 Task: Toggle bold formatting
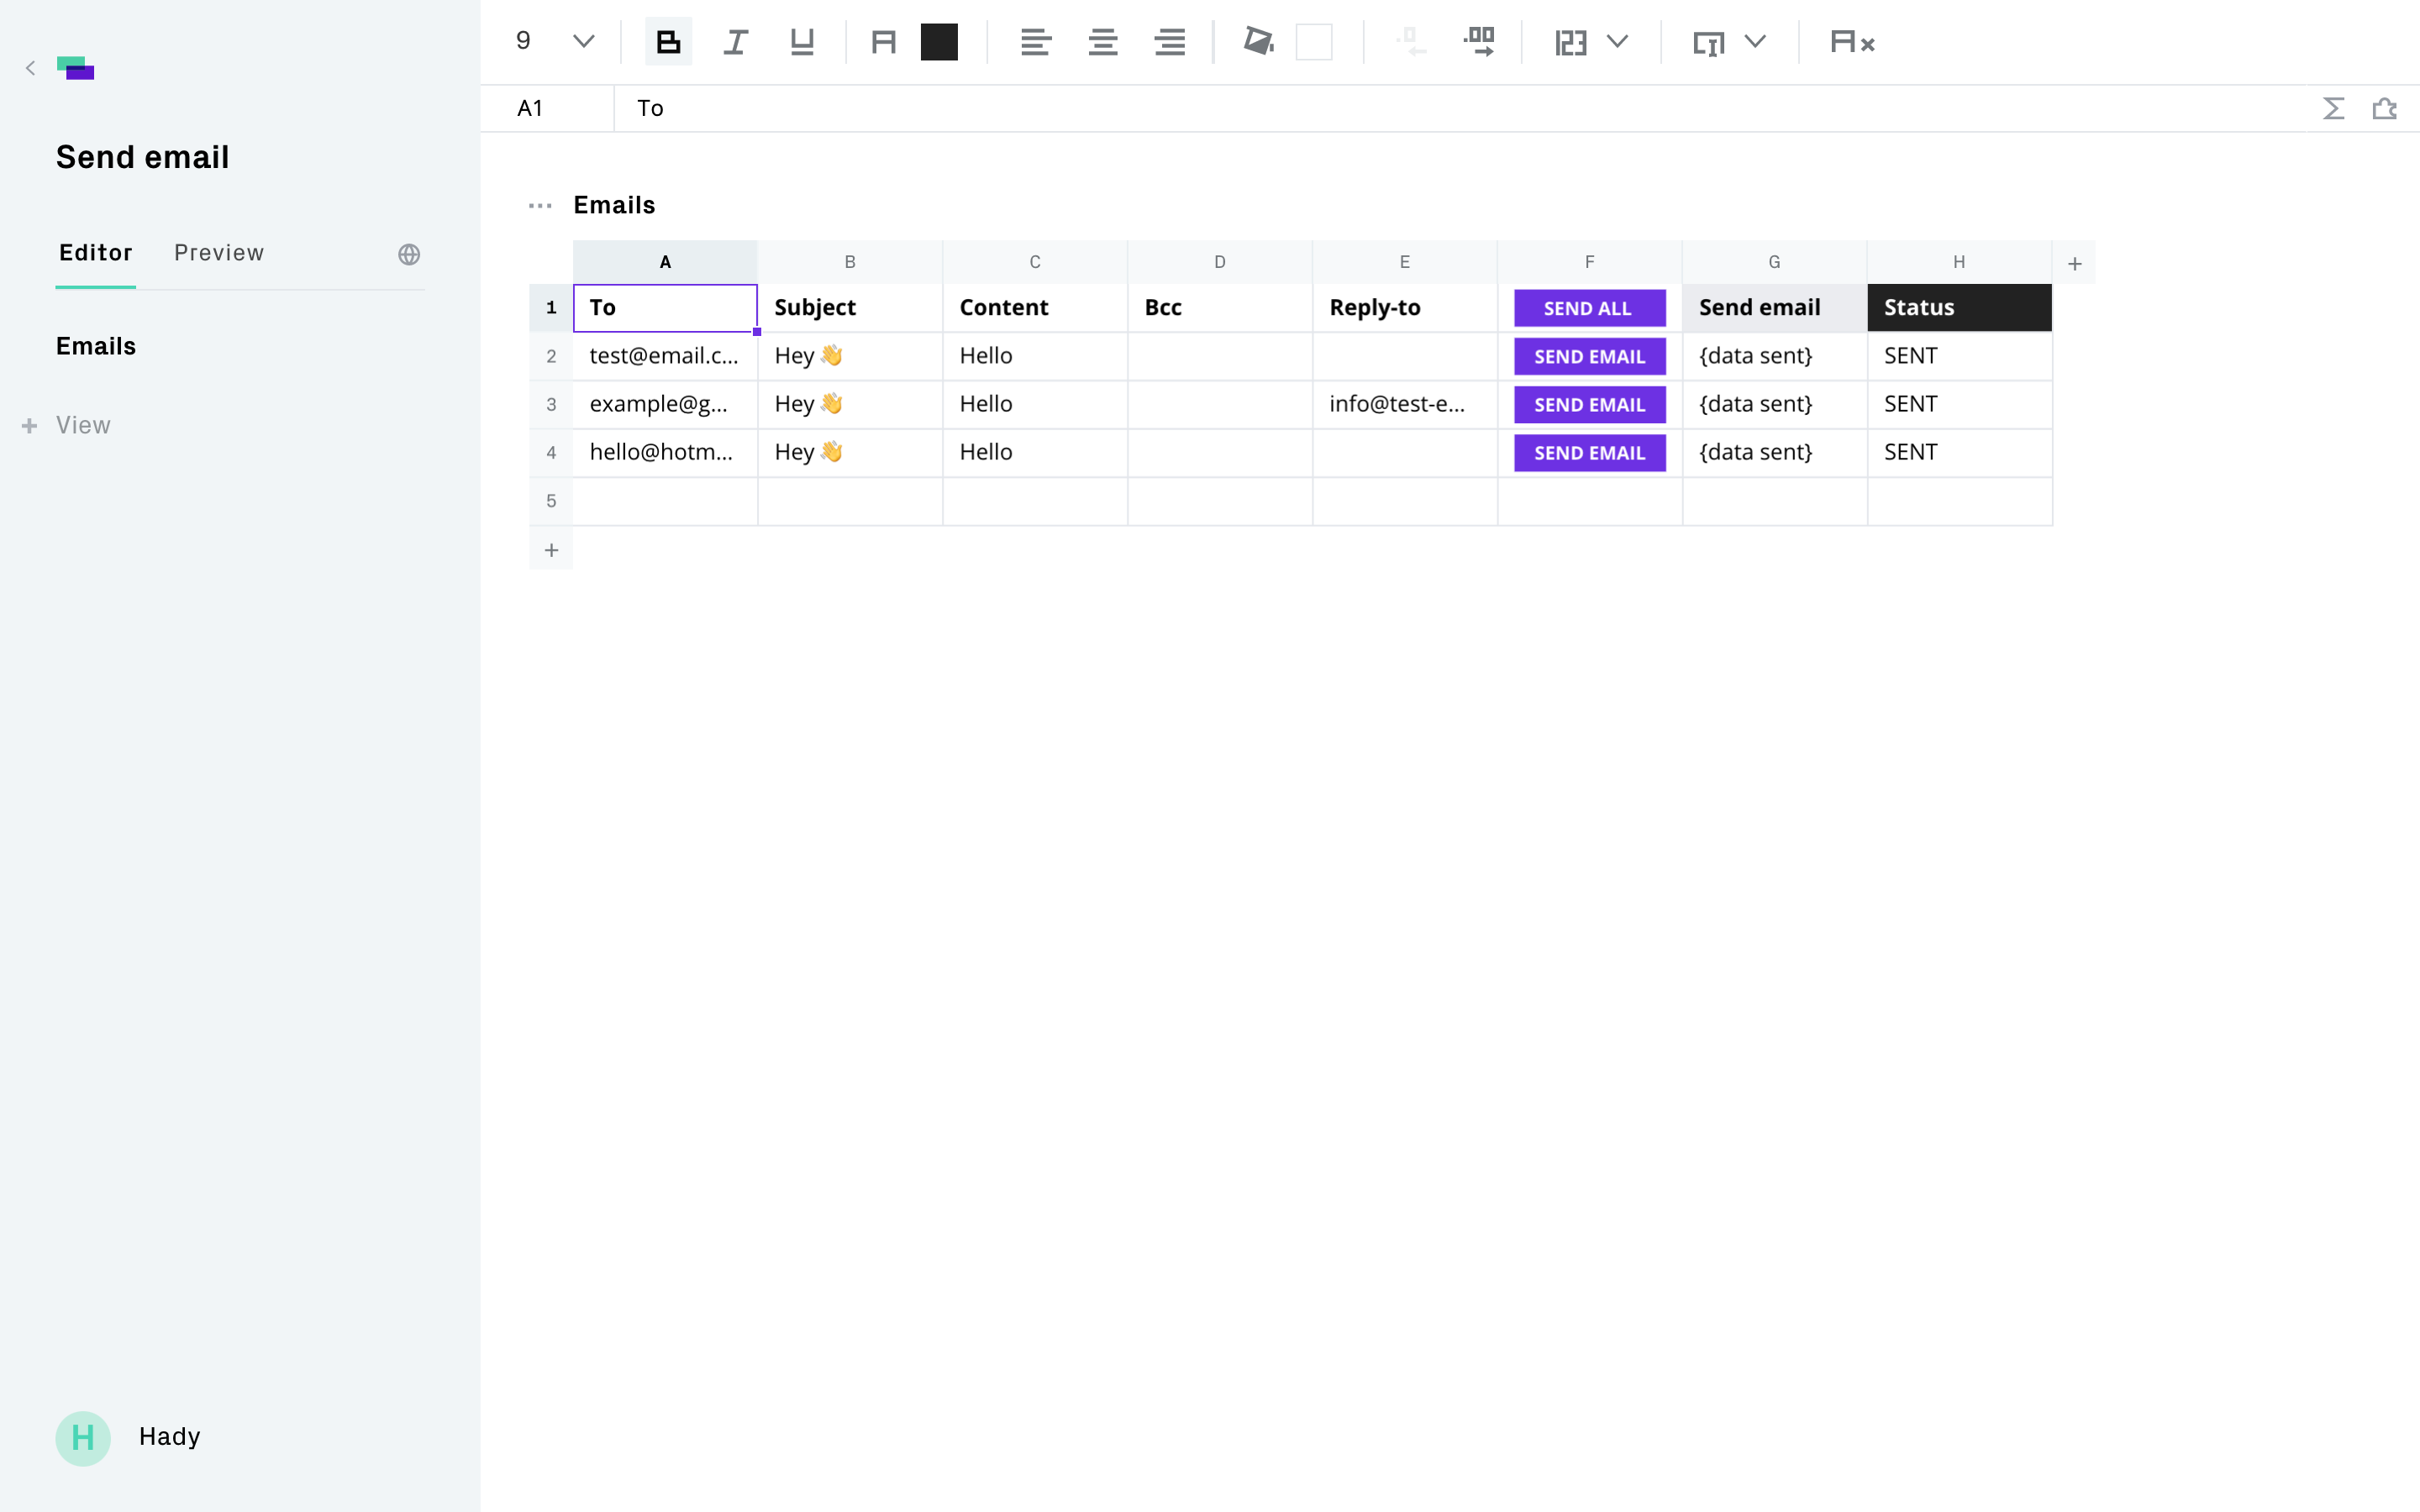pos(668,42)
